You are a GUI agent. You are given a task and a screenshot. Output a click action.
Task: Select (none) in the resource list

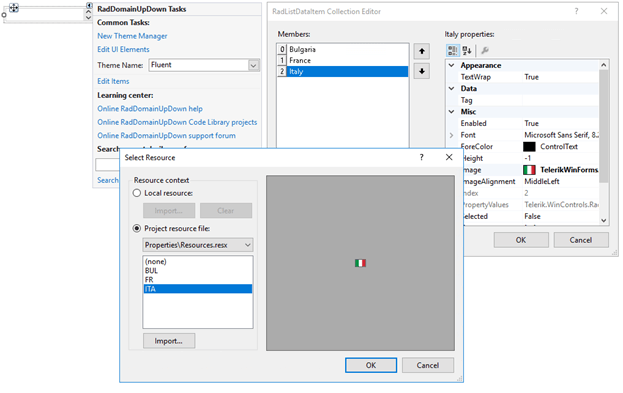pyautogui.click(x=197, y=261)
